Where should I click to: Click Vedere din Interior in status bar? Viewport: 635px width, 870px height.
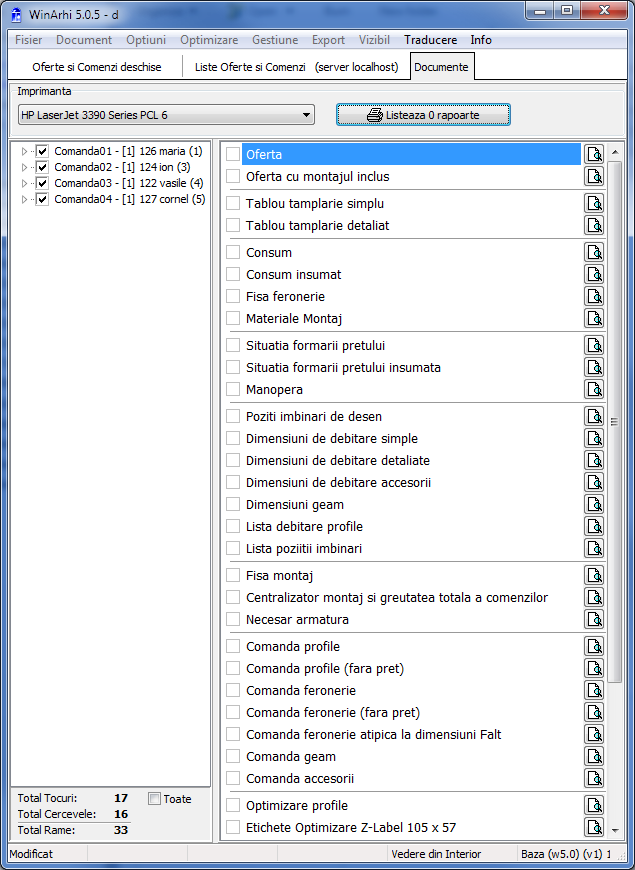tap(436, 854)
